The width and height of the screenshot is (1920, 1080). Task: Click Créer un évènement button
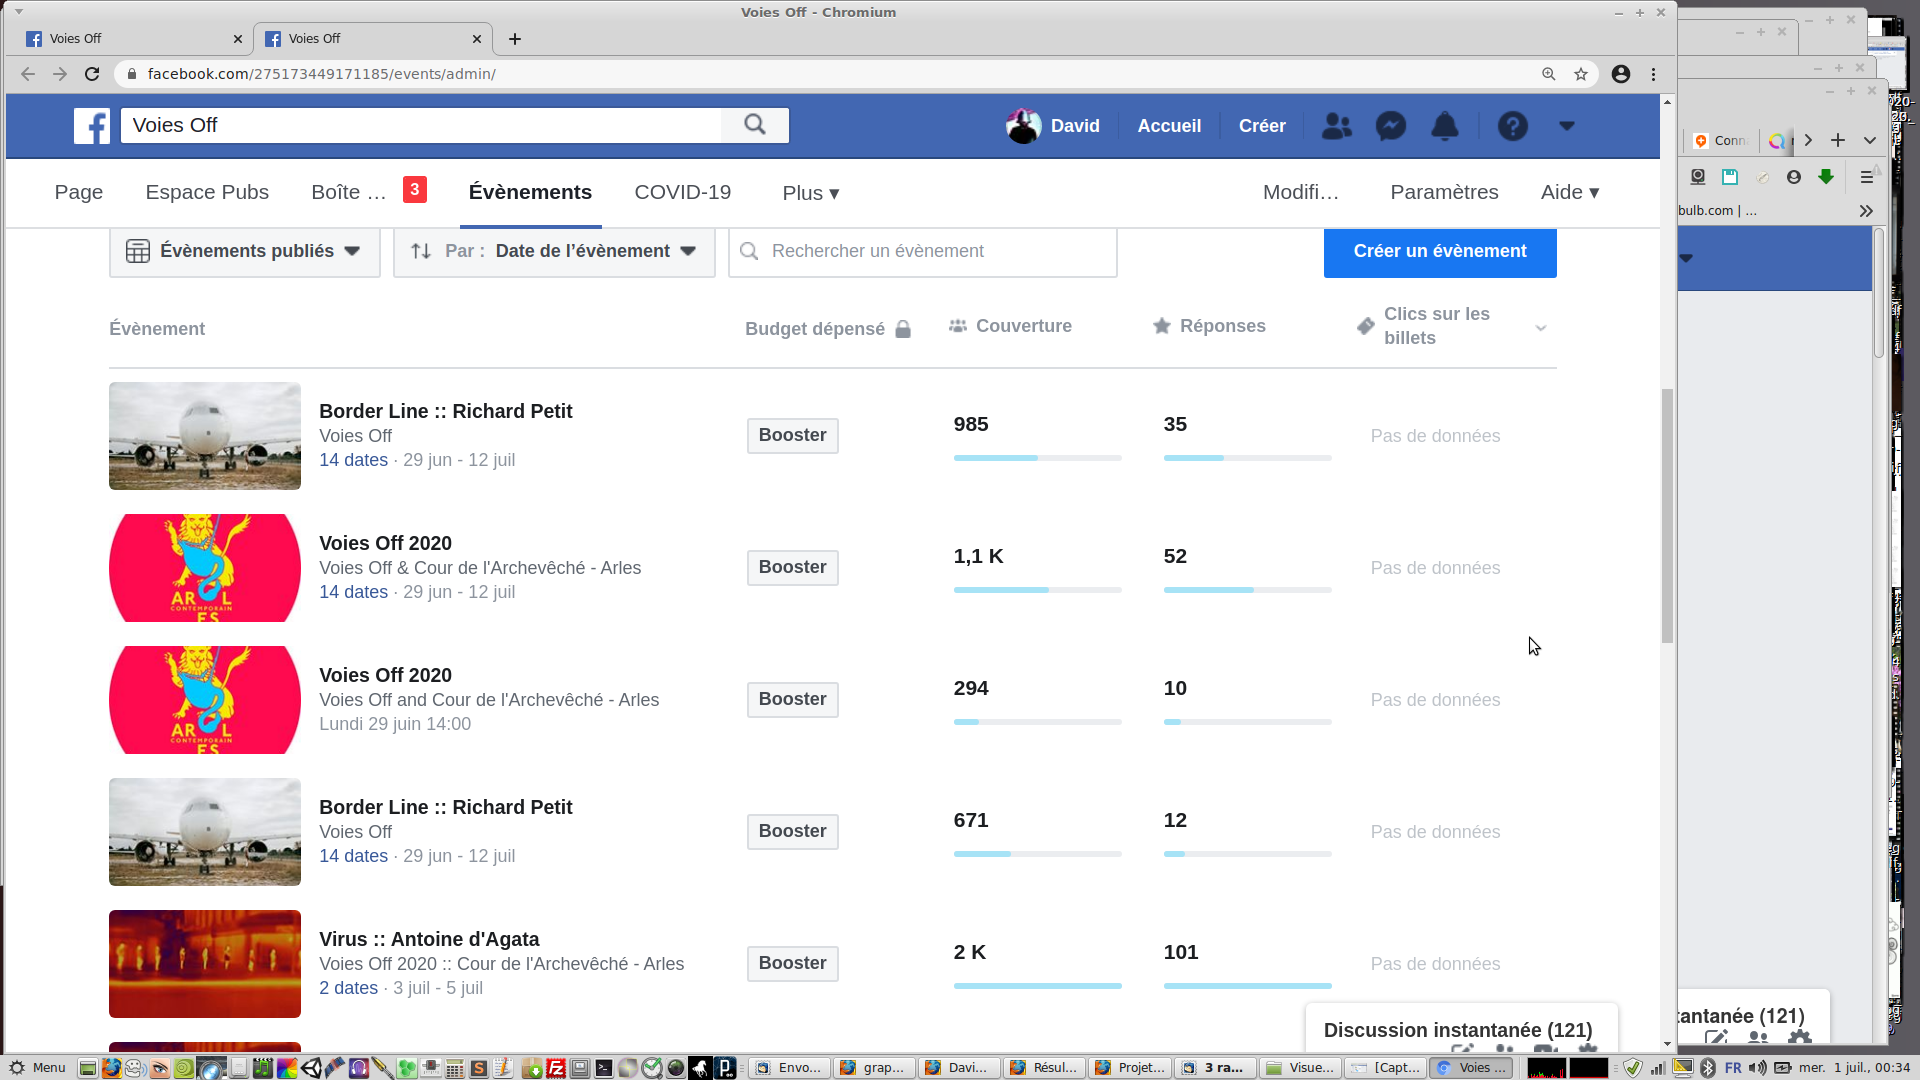click(1439, 251)
